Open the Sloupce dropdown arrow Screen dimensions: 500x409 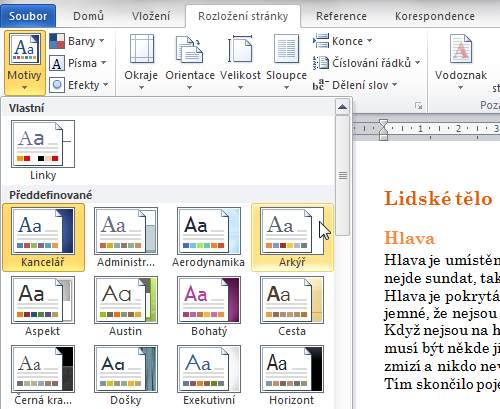(x=286, y=88)
